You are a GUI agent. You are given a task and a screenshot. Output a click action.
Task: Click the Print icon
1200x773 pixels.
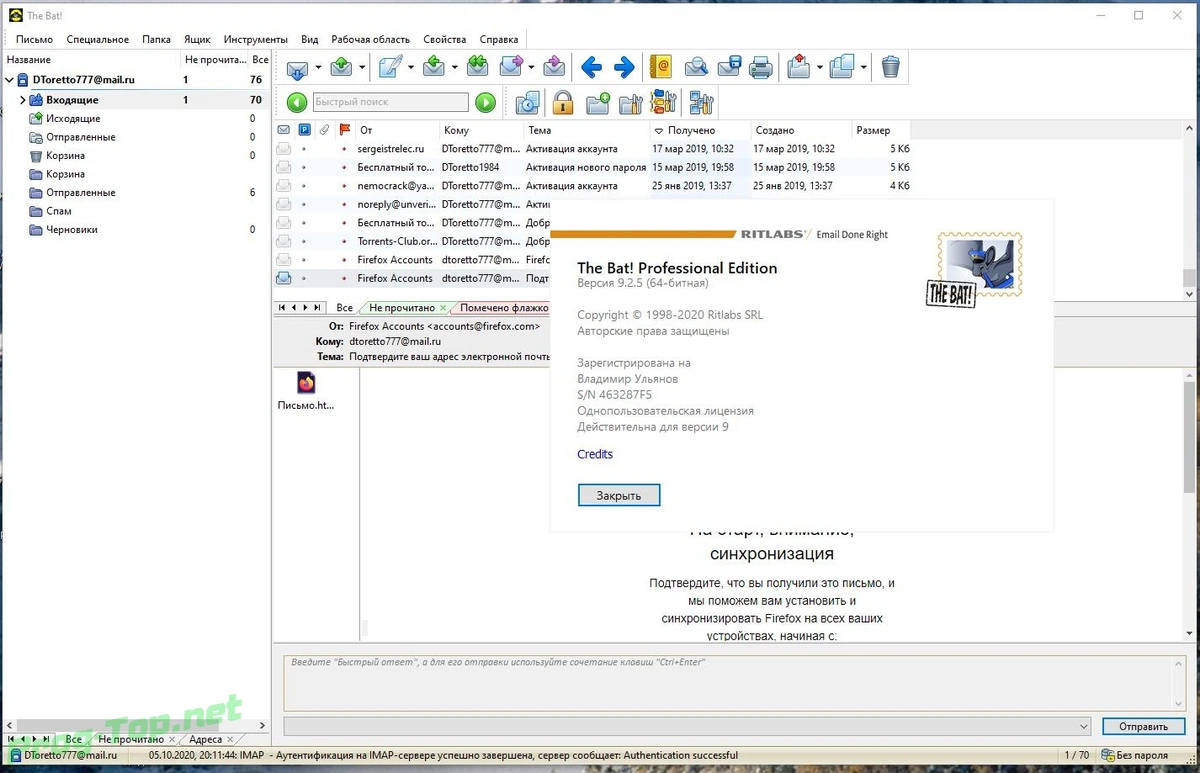(x=761, y=68)
